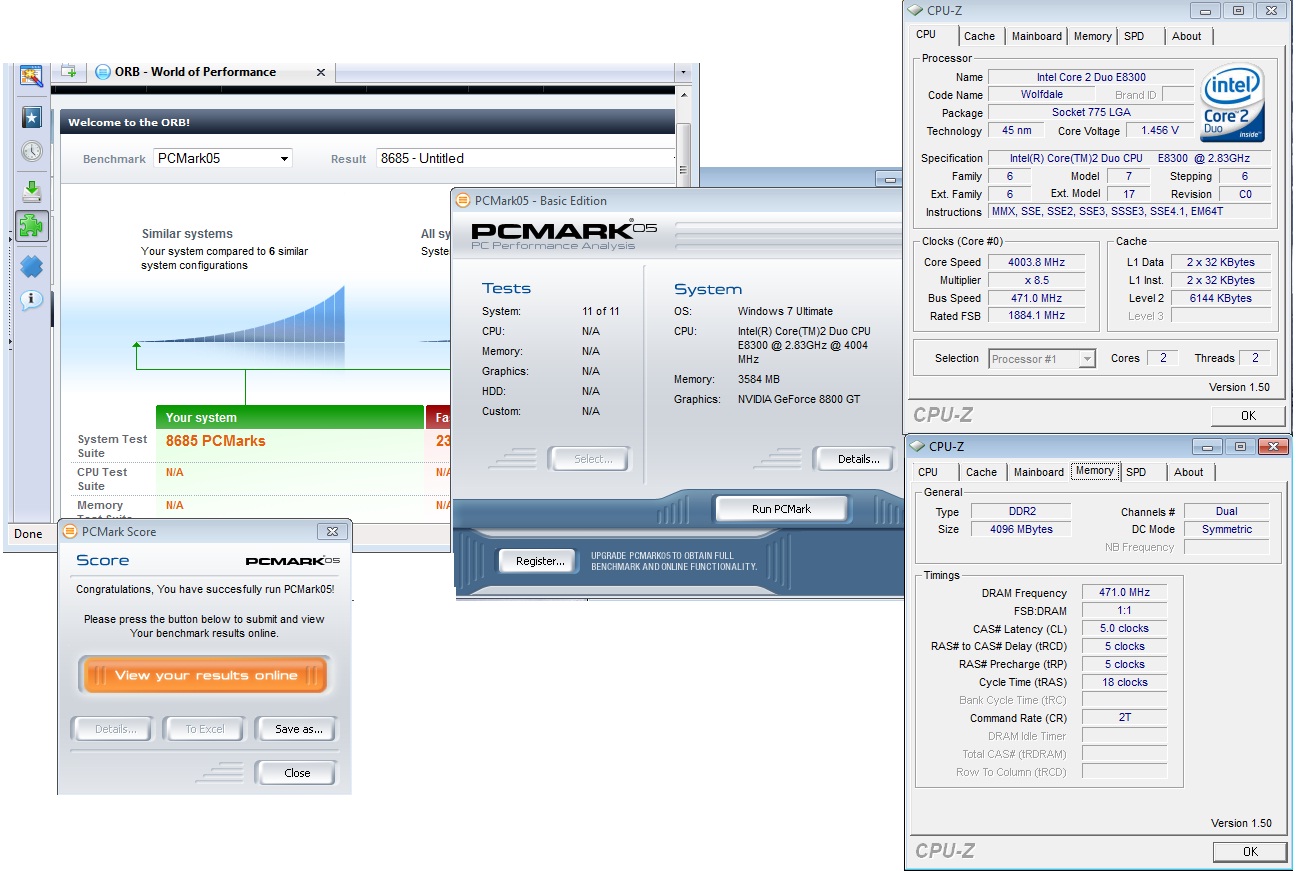The height and width of the screenshot is (871, 1296).
Task: Click the Done status bar text
Action: [28, 534]
